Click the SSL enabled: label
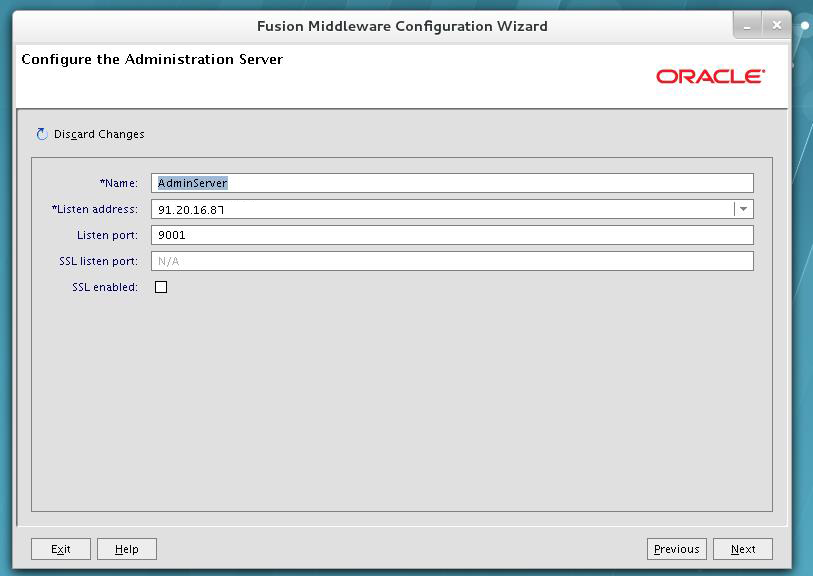Viewport: 813px width, 576px height. [105, 287]
